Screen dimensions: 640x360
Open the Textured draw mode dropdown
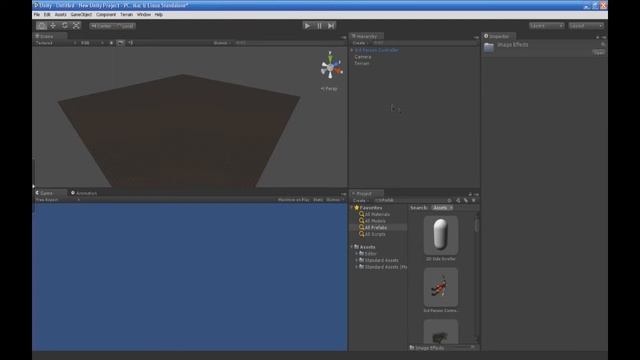tap(56, 43)
